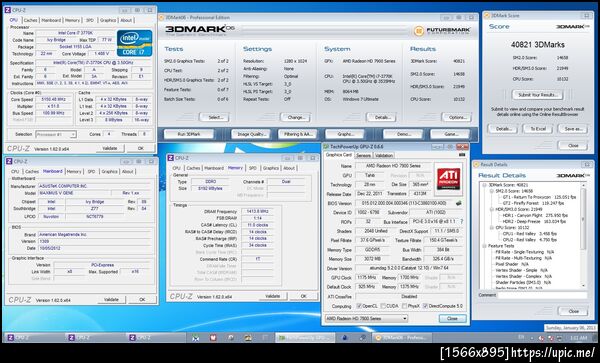Open the TechPowerUp GPU-Z taskbar button
The image size is (600, 363).
[x=305, y=338]
